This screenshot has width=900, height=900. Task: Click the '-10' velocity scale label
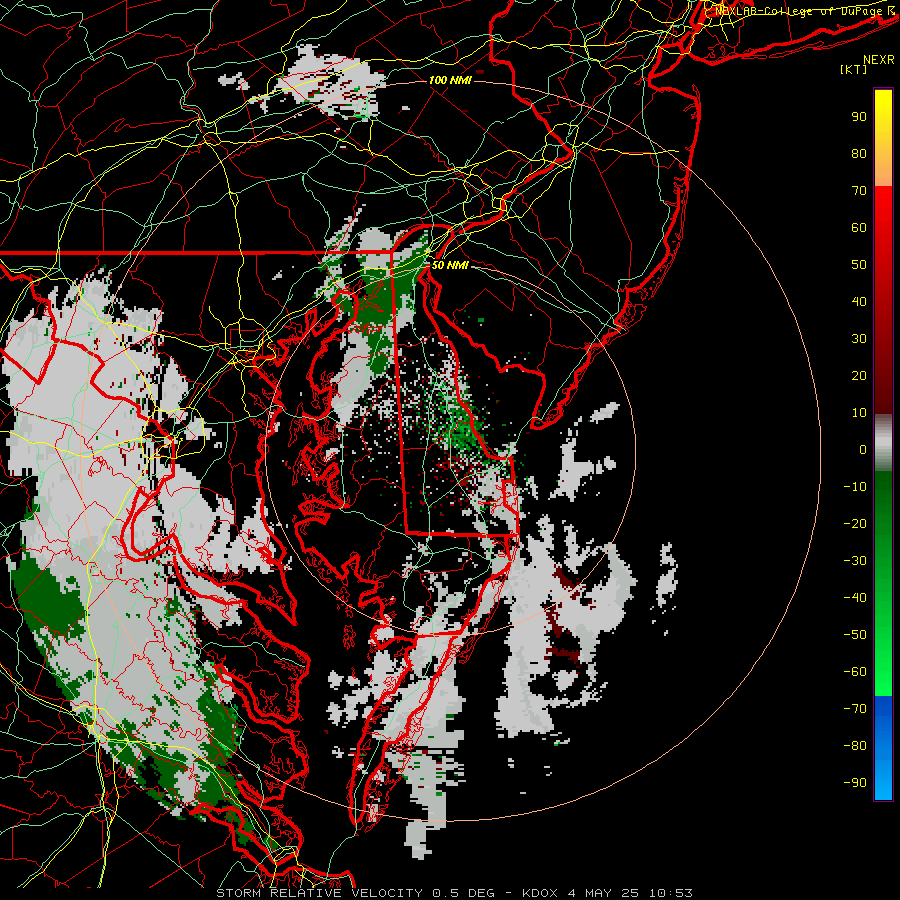click(x=855, y=487)
